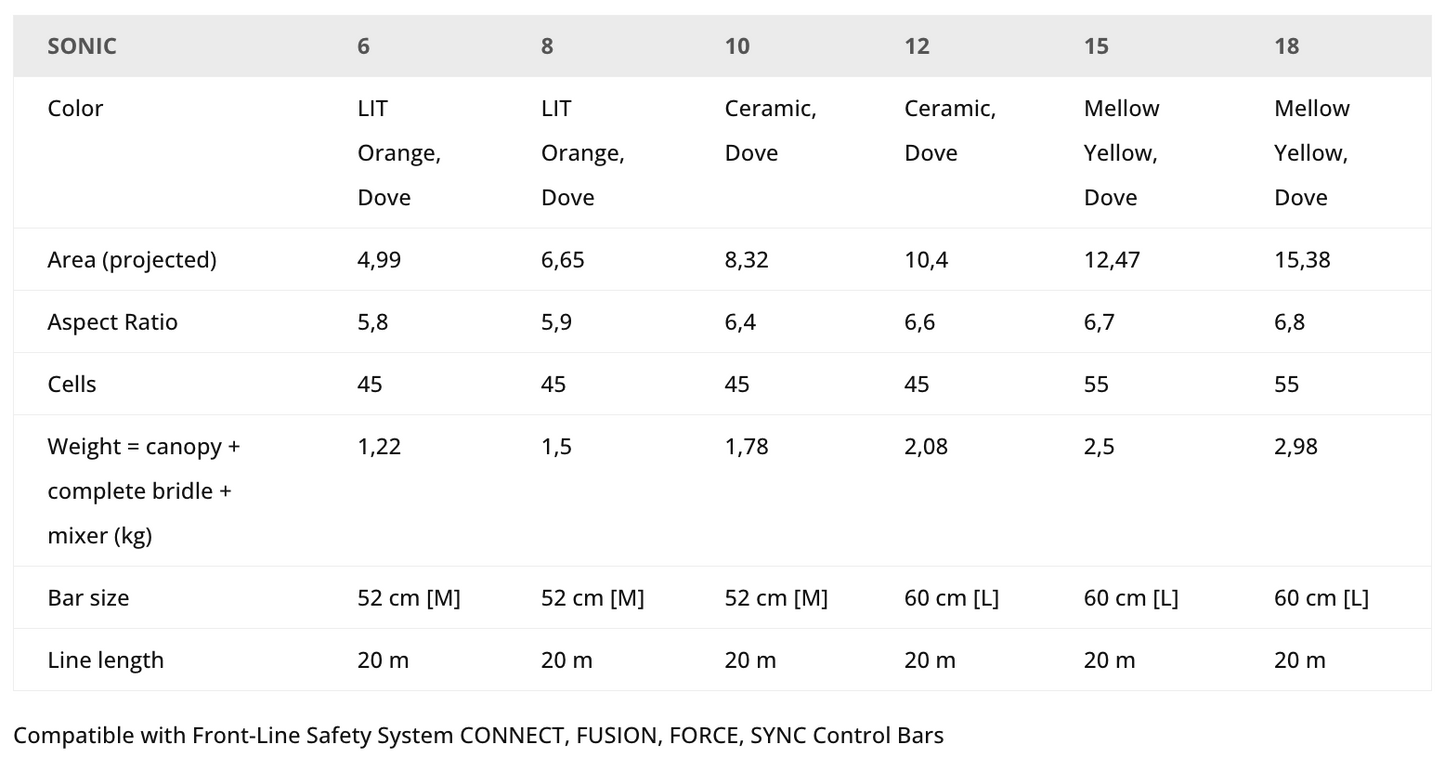Viewport: 1445px width, 784px height.
Task: Click the projected area value 8,32
Action: (x=747, y=260)
